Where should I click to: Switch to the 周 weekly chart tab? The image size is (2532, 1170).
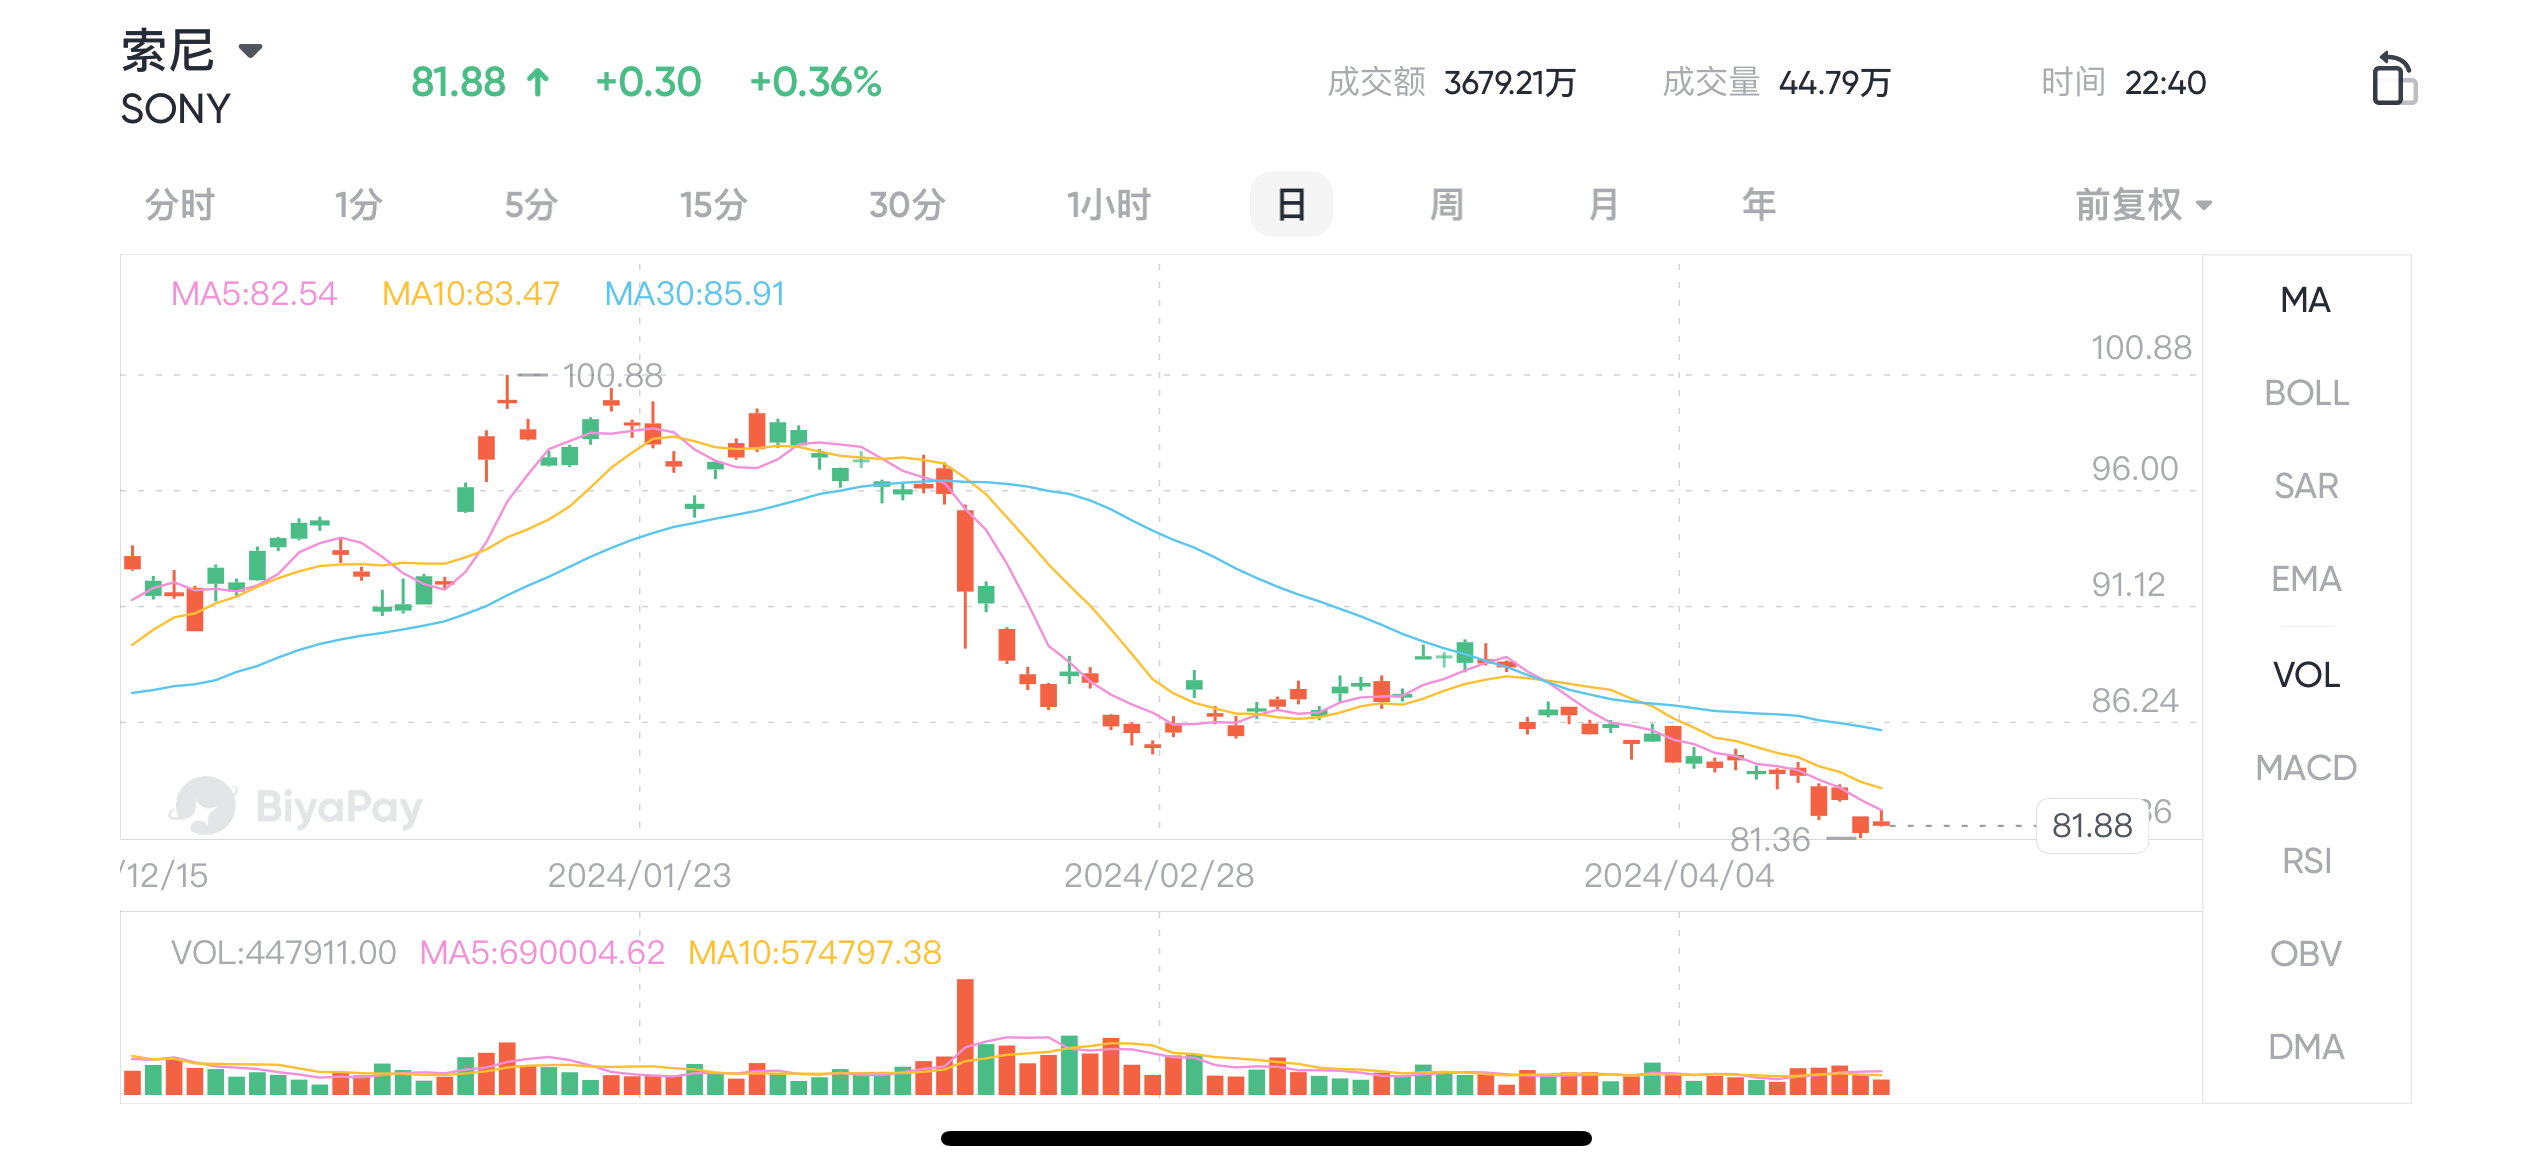[1446, 205]
